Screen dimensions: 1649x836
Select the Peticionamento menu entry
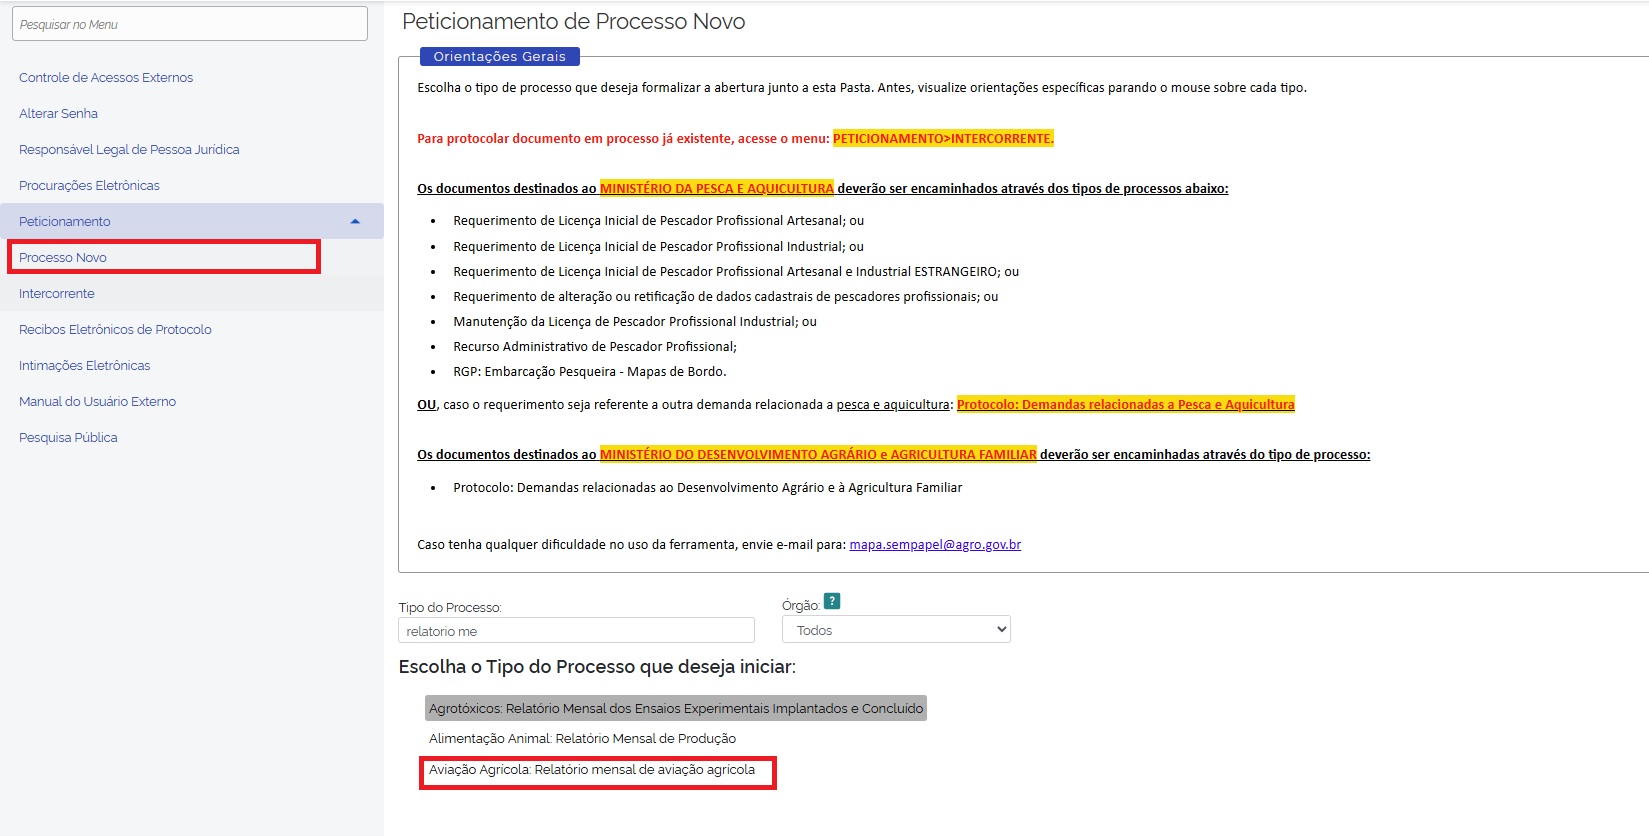(192, 221)
